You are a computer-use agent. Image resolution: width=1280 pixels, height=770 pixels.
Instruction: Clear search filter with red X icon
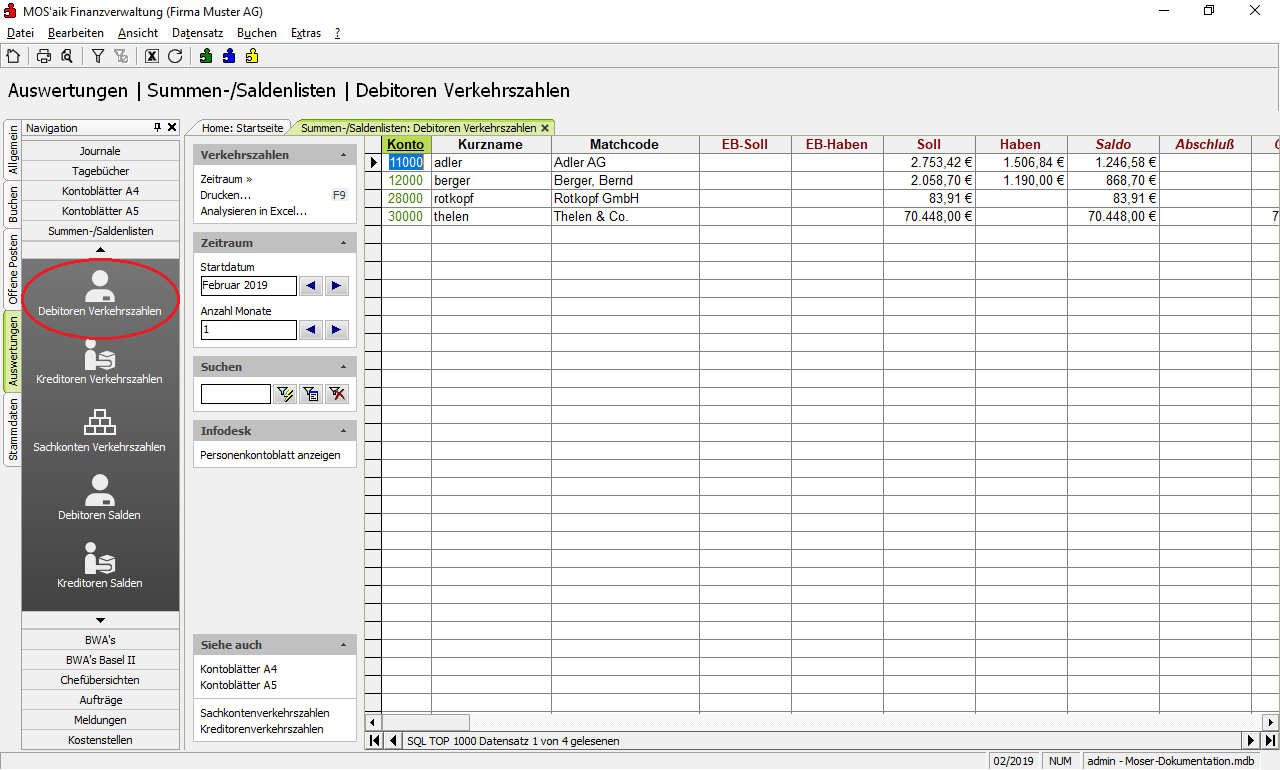tap(337, 394)
